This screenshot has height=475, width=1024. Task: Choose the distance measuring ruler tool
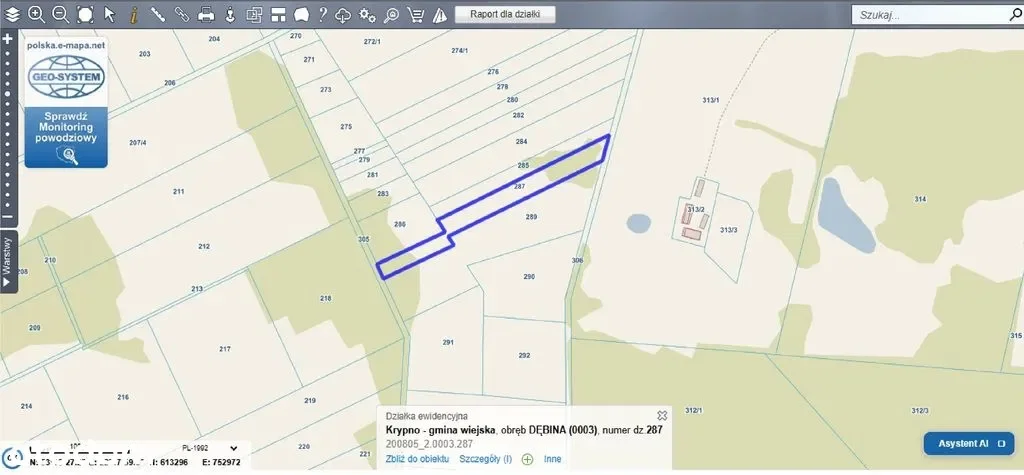click(158, 14)
